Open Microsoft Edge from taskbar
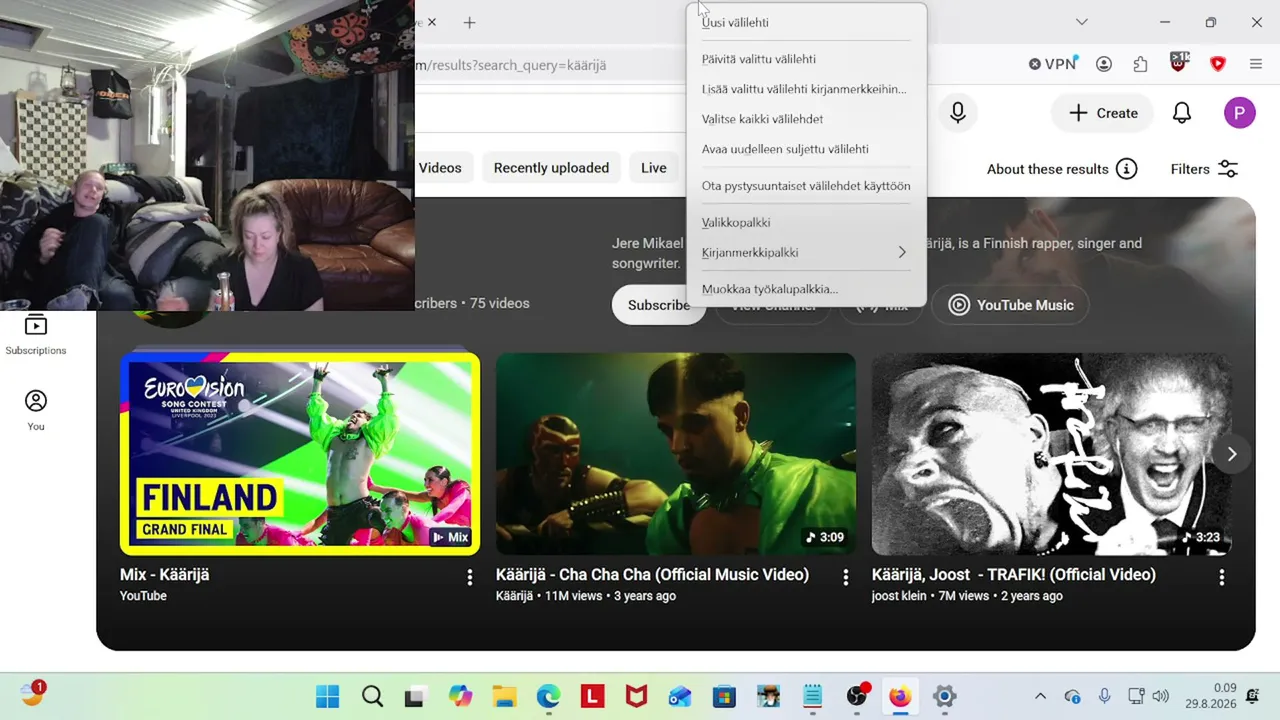The image size is (1280, 720). [x=548, y=696]
